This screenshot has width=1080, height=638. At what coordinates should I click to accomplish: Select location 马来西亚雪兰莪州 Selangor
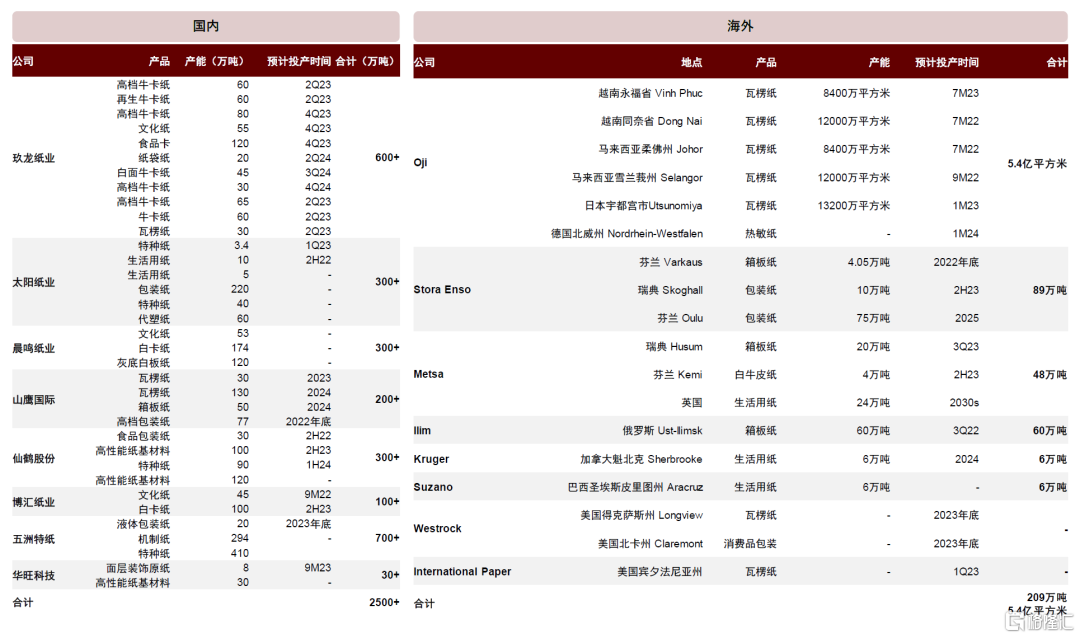coord(637,178)
